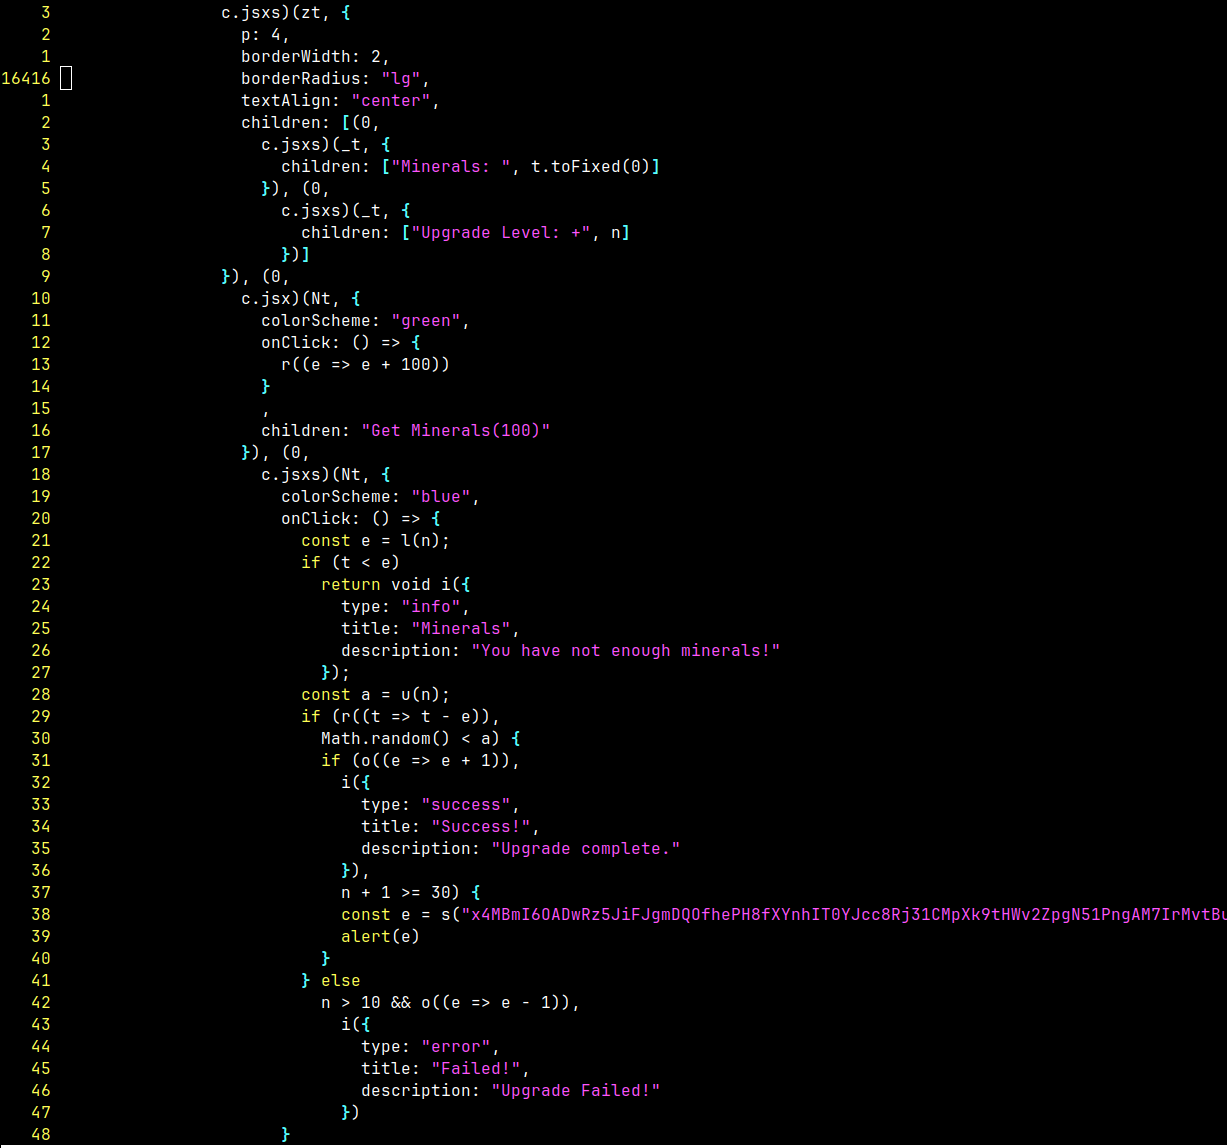Click relative line number 22

pos(41,562)
